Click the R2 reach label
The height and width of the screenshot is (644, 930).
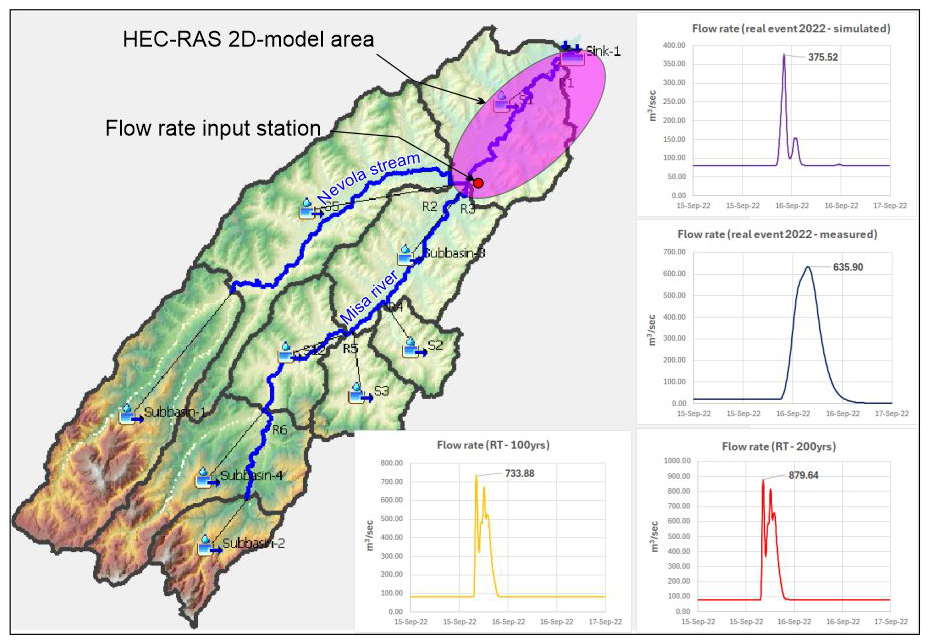click(429, 207)
